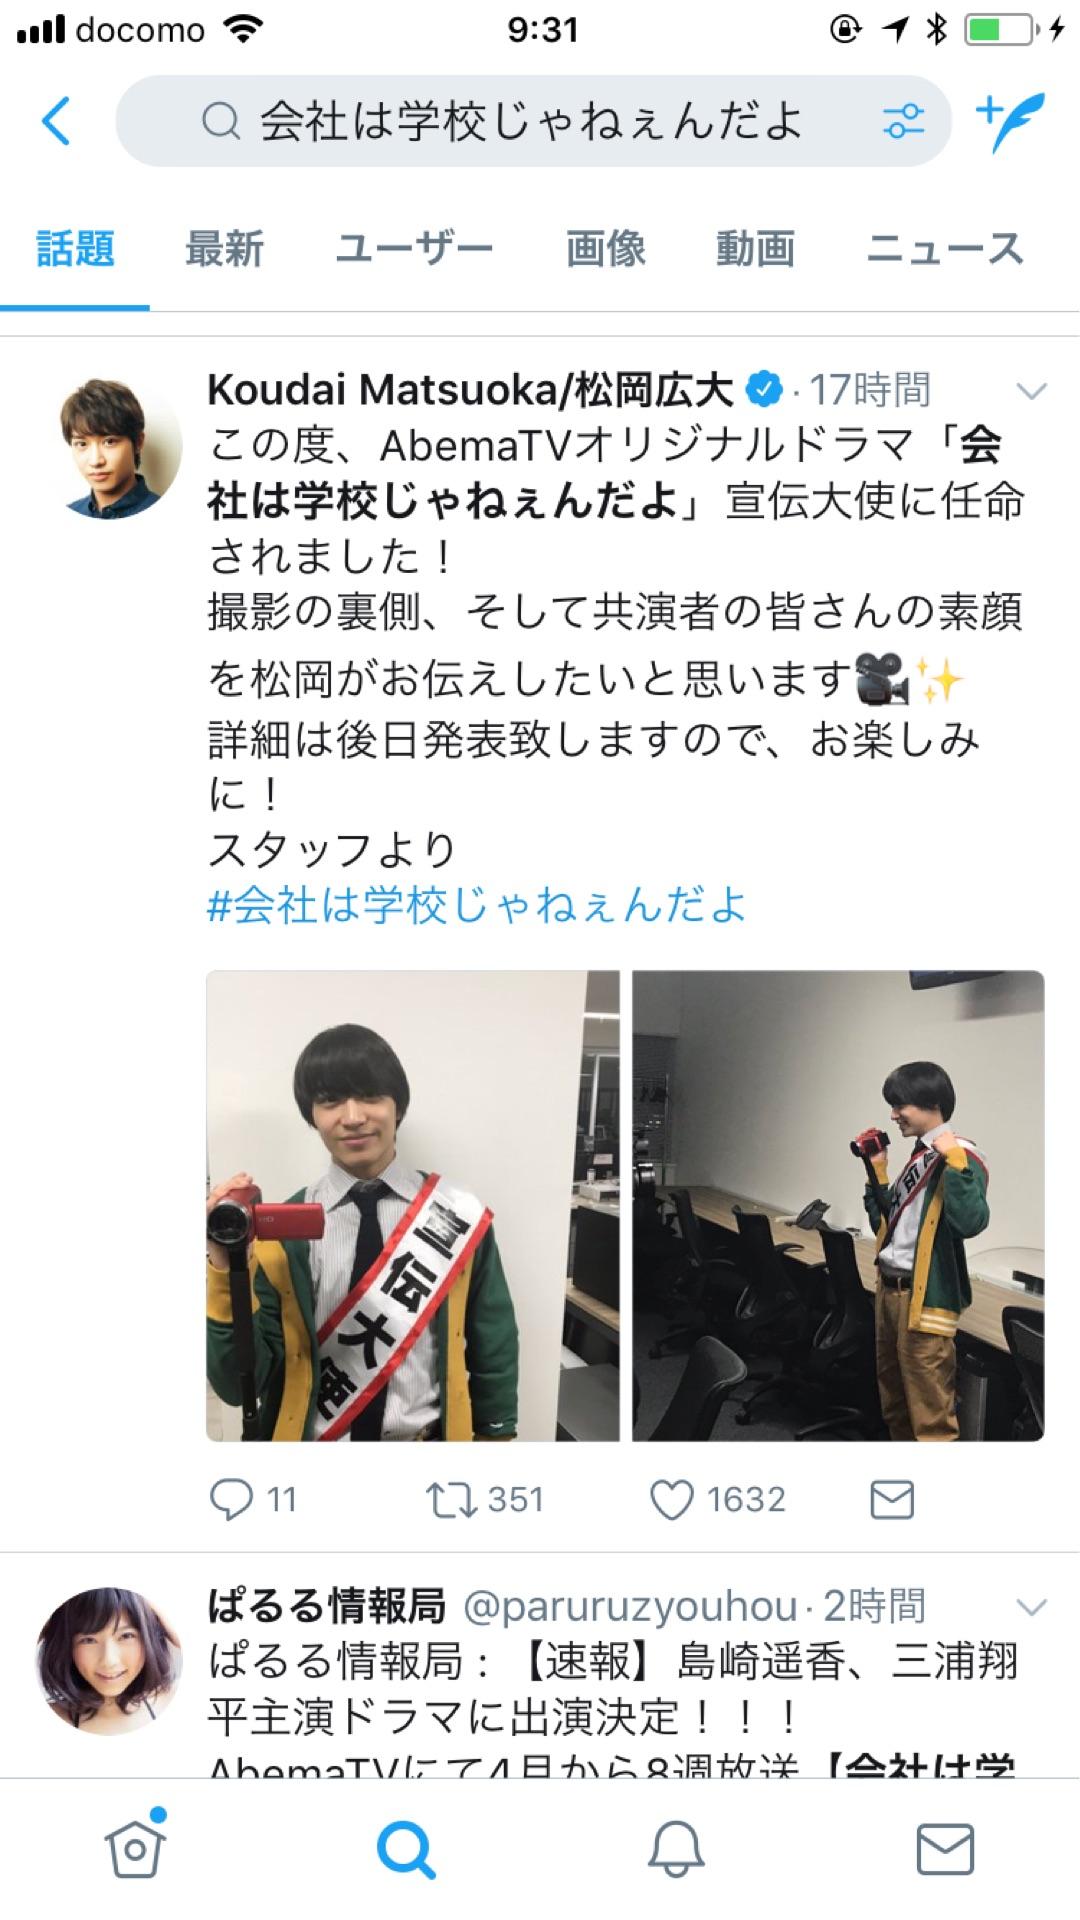Select the Search icon in bottom bar
1080x1920 pixels.
coord(406,1849)
